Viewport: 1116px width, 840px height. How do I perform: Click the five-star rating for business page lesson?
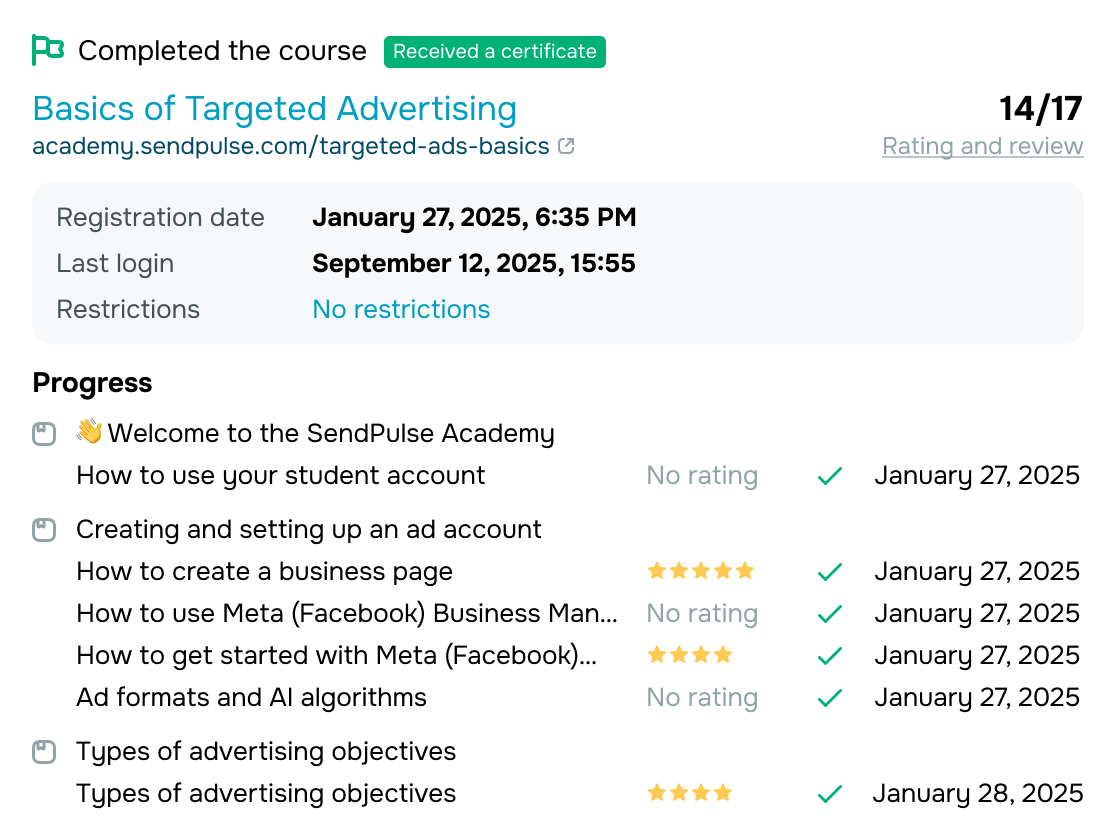pyautogui.click(x=700, y=572)
